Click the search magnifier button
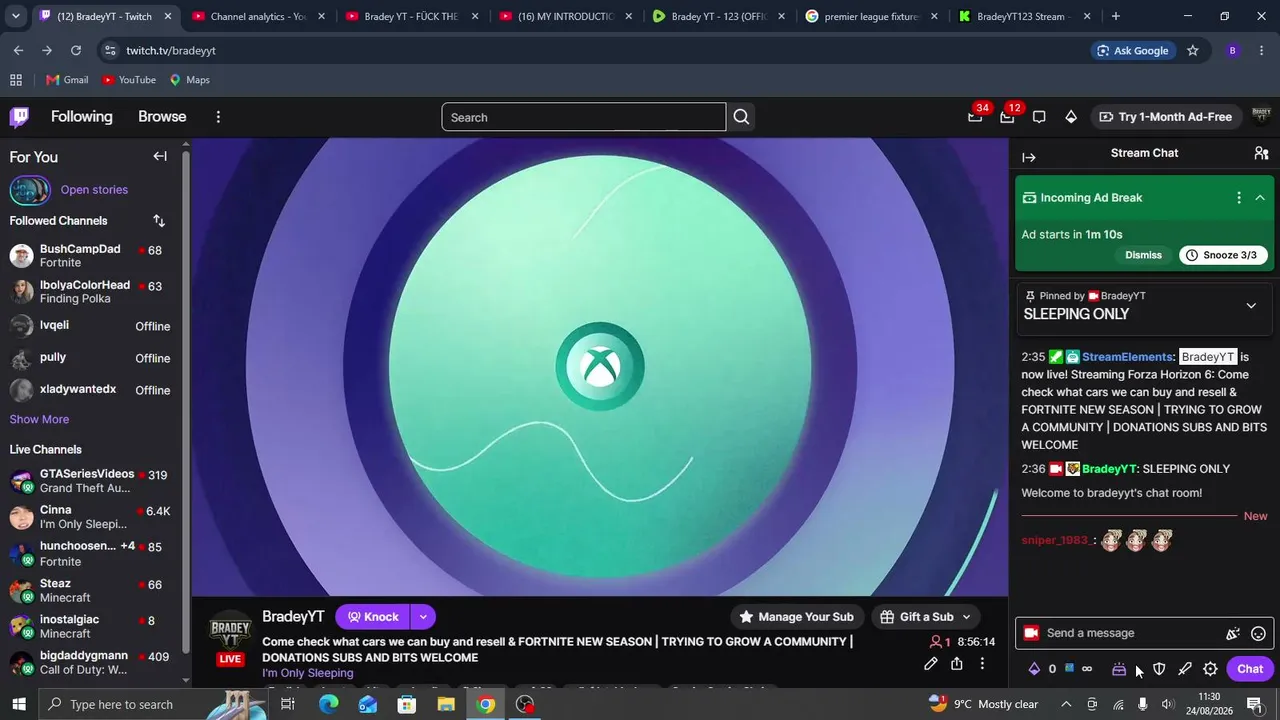 [x=741, y=117]
